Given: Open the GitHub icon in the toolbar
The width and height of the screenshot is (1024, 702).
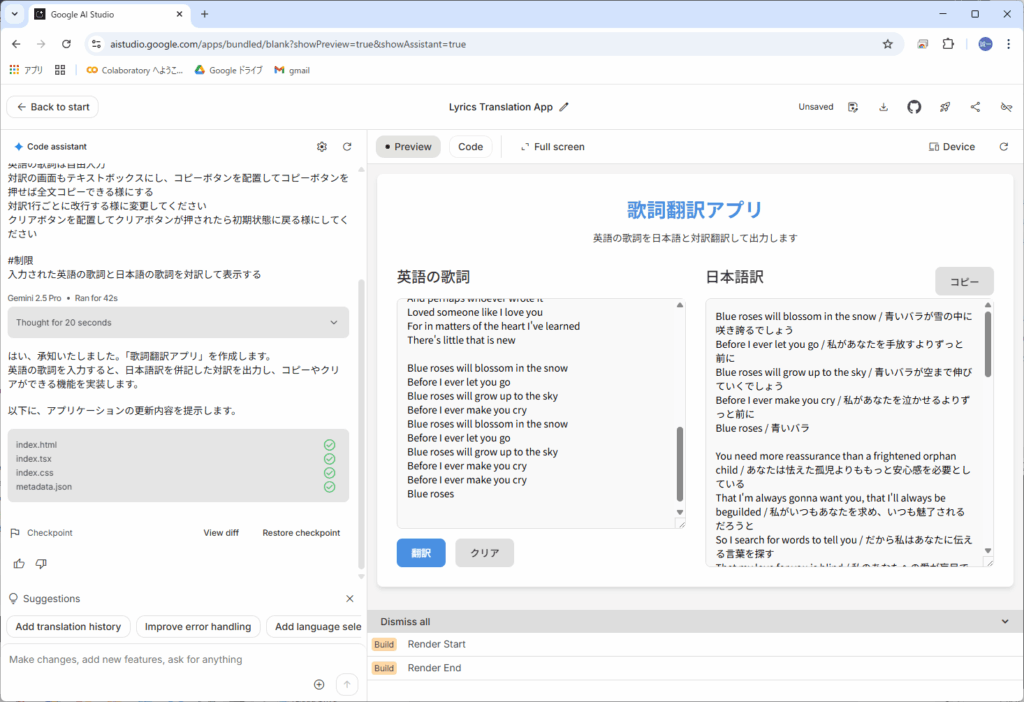Looking at the screenshot, I should pos(914,107).
